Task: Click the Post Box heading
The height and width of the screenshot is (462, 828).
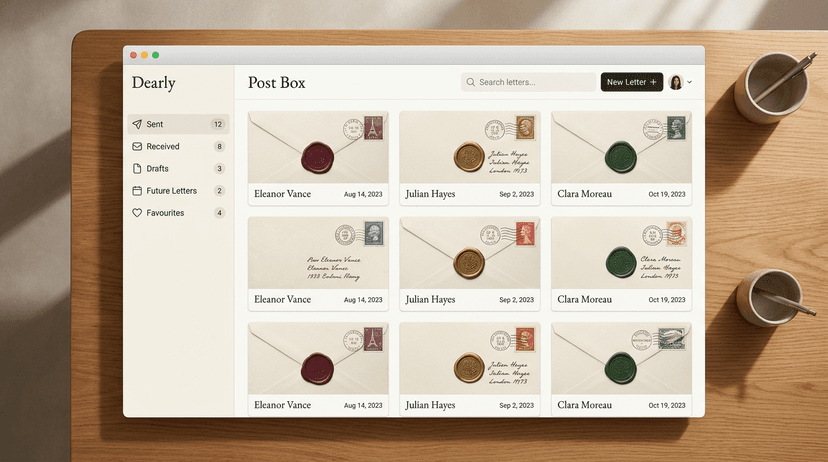Action: 277,83
